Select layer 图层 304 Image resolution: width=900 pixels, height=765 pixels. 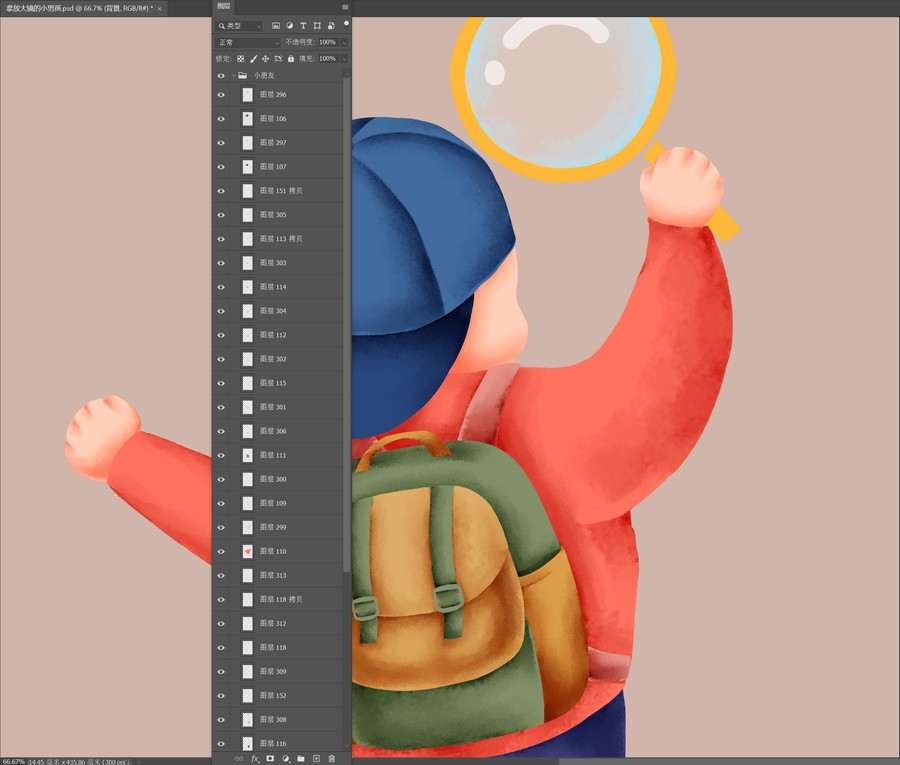[278, 311]
